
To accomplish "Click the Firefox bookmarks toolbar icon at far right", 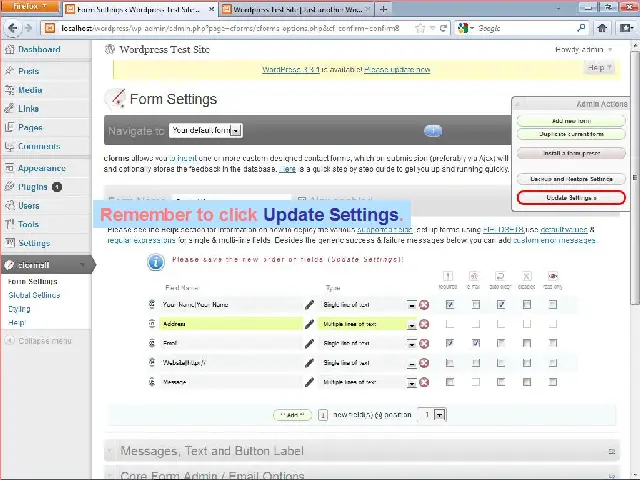I will [626, 28].
